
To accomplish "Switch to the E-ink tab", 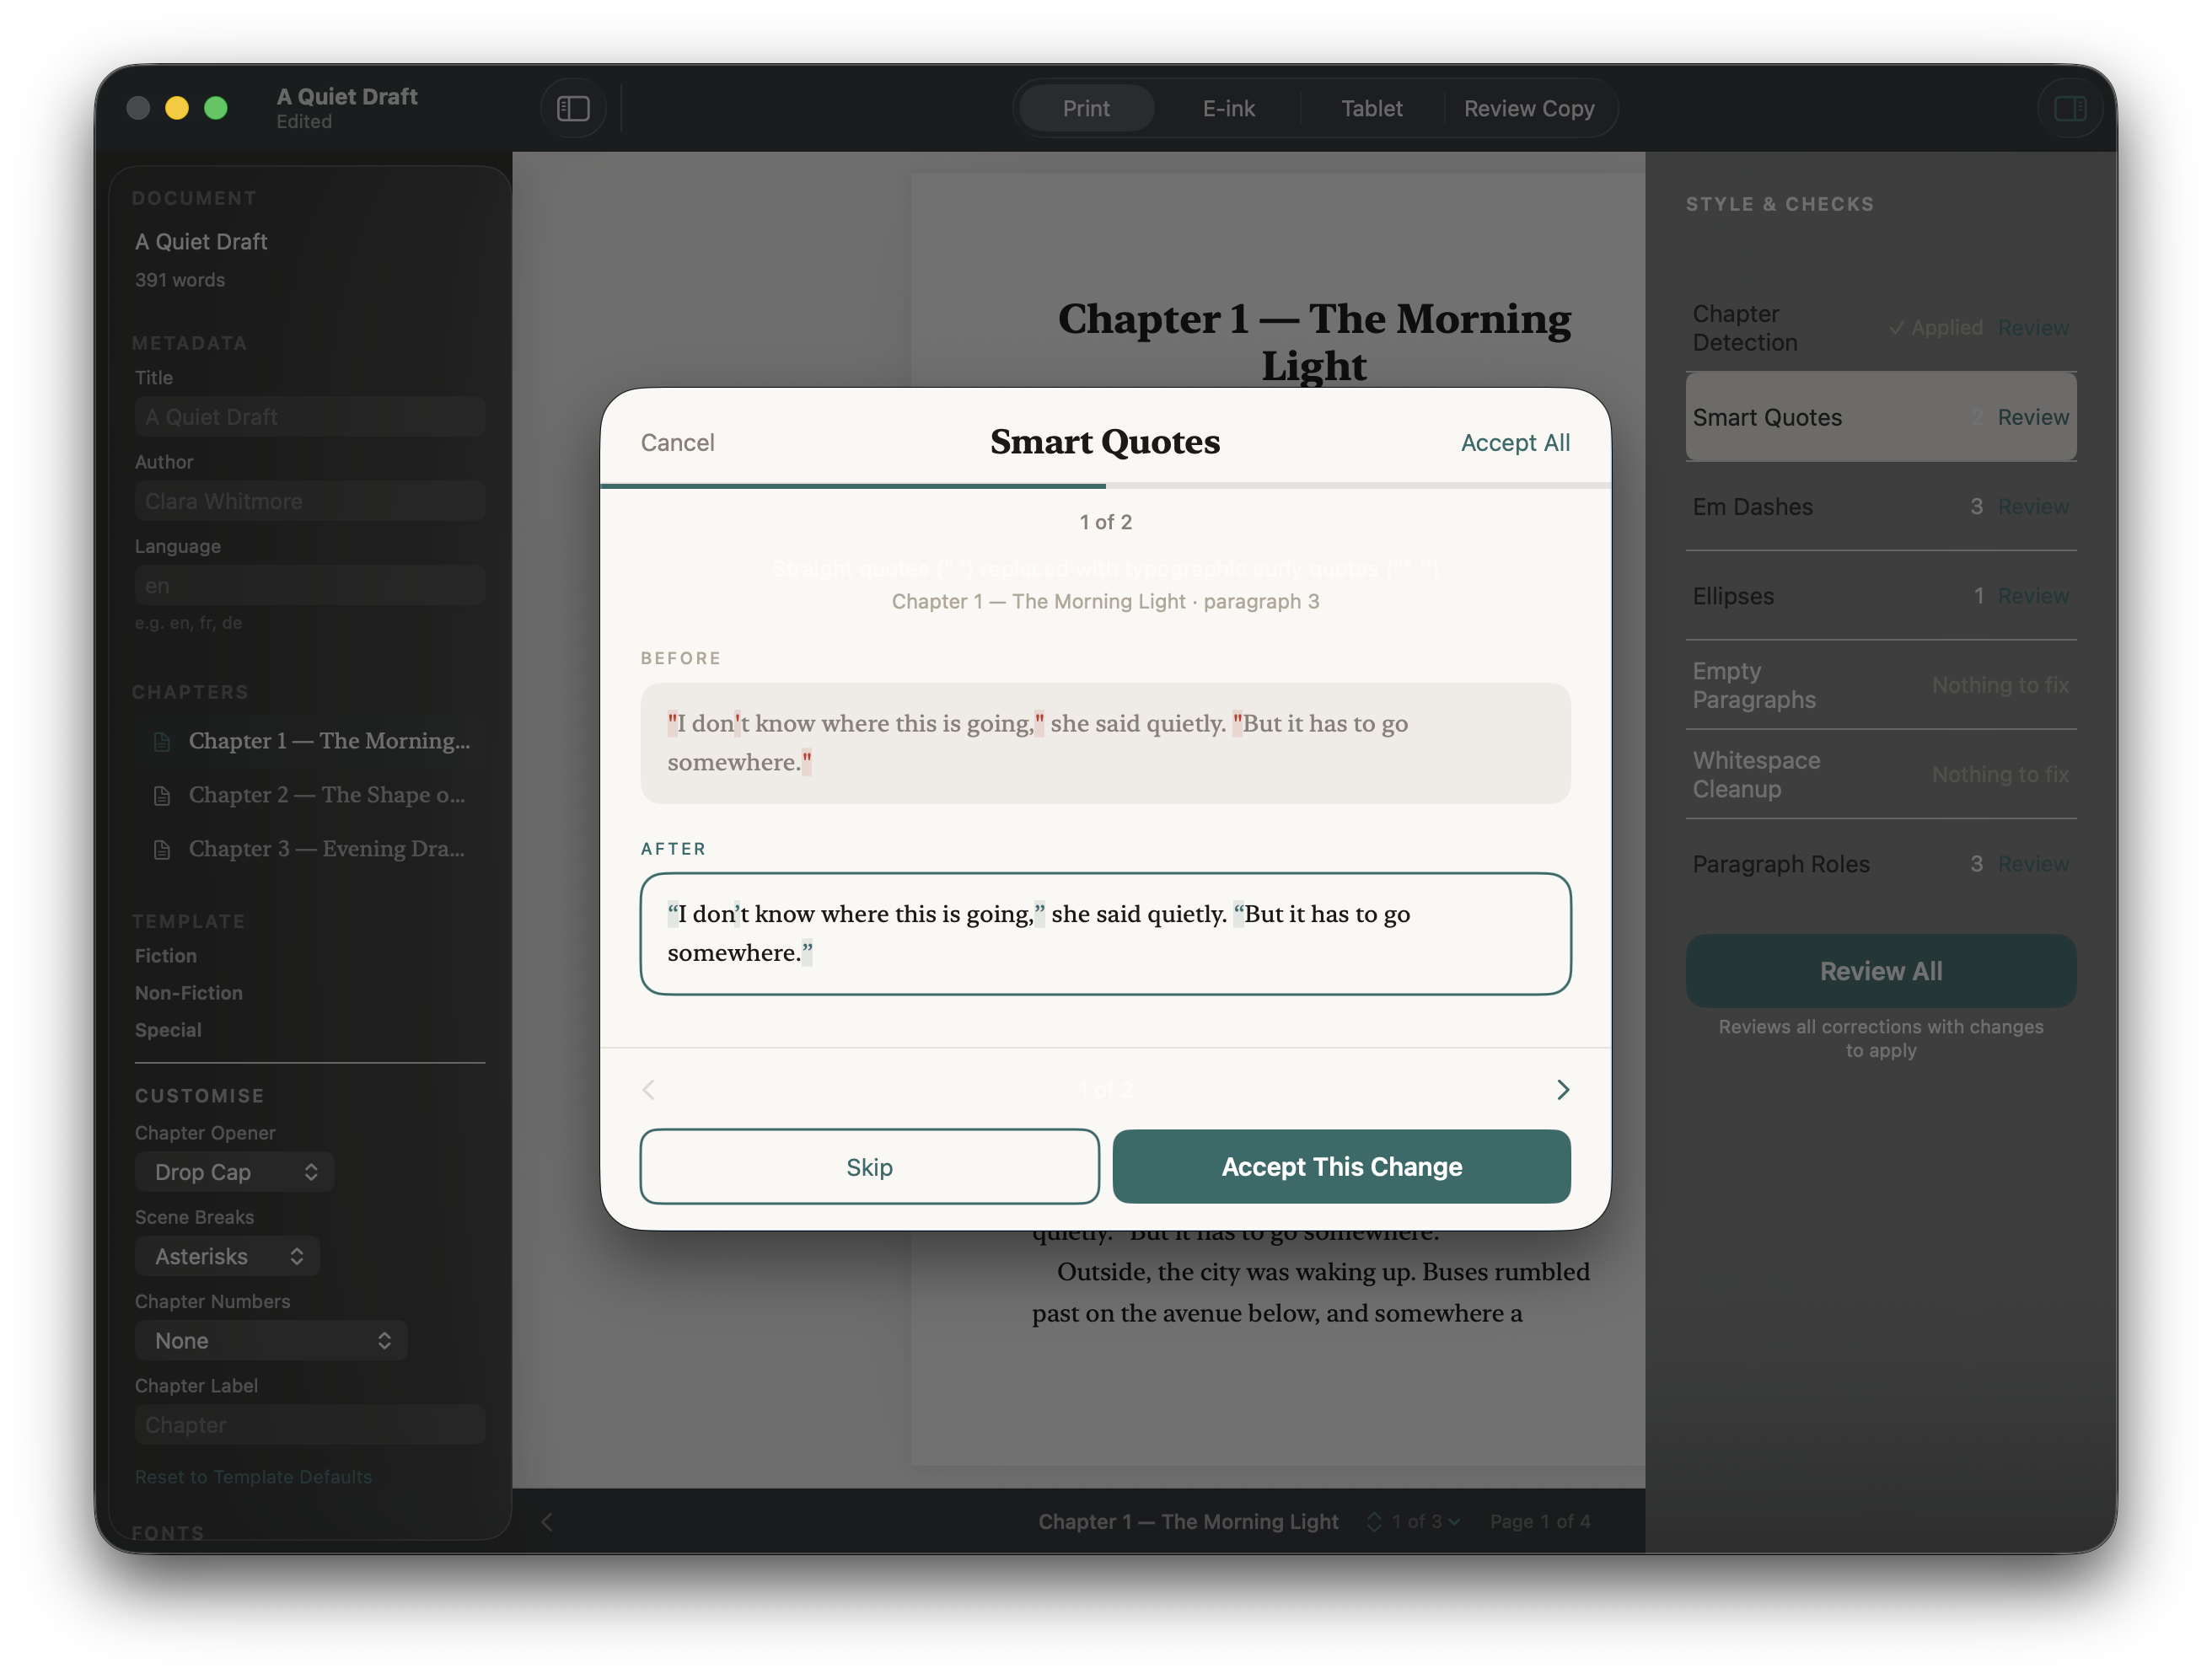I will pos(1228,108).
